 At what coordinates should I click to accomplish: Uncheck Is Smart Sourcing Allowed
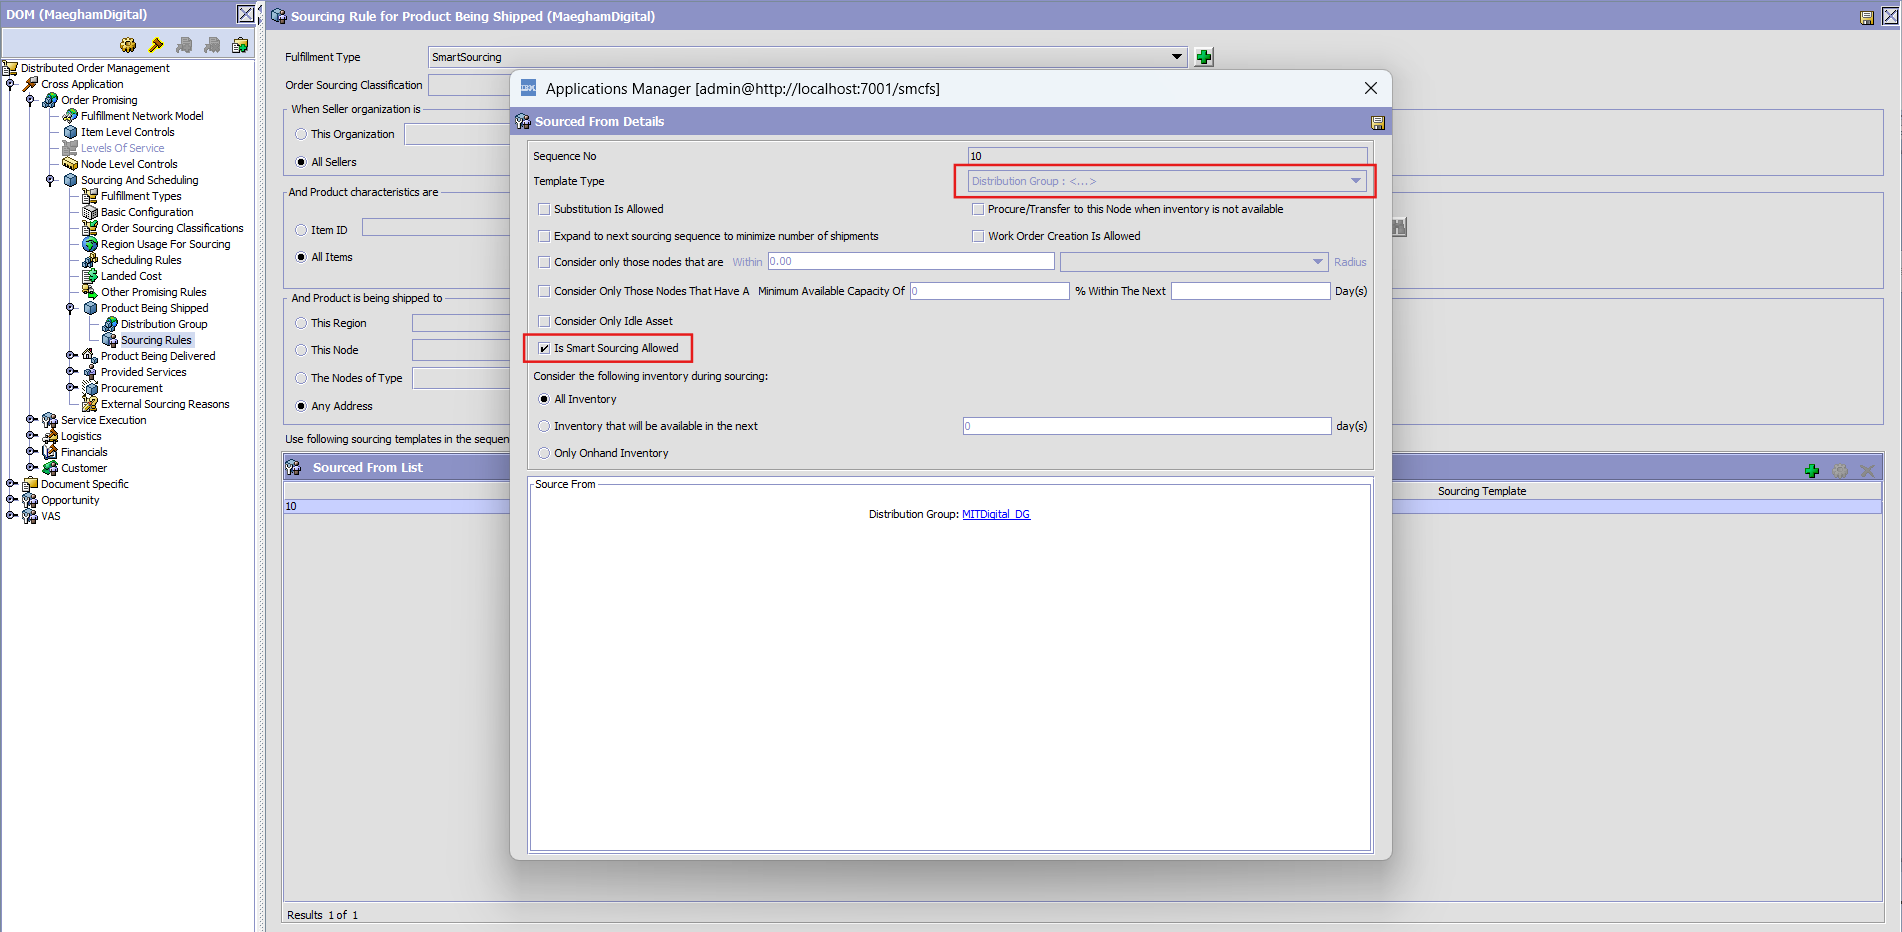(x=544, y=348)
